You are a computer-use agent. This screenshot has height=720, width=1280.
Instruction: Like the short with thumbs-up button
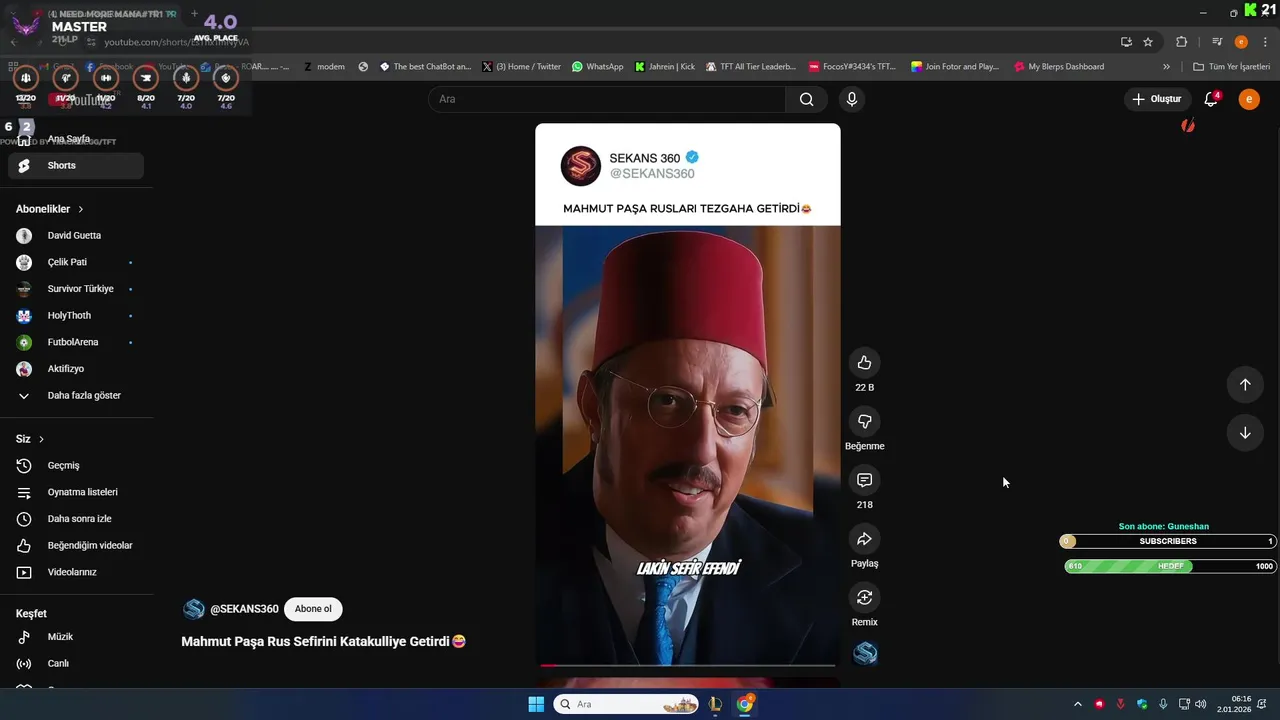[865, 363]
